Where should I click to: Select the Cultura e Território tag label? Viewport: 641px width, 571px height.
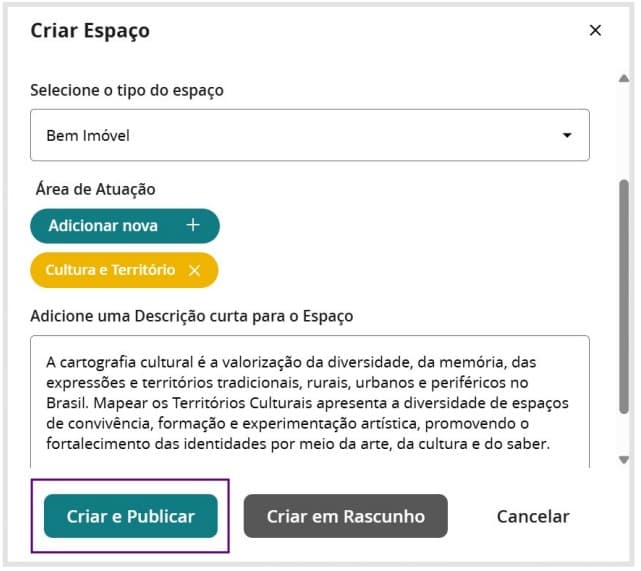tap(110, 270)
